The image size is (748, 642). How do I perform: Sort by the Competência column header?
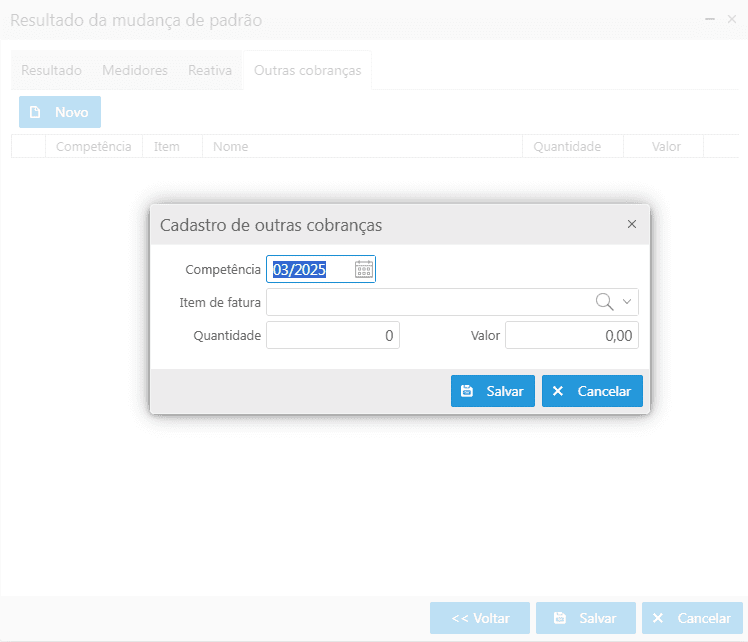[x=93, y=147]
